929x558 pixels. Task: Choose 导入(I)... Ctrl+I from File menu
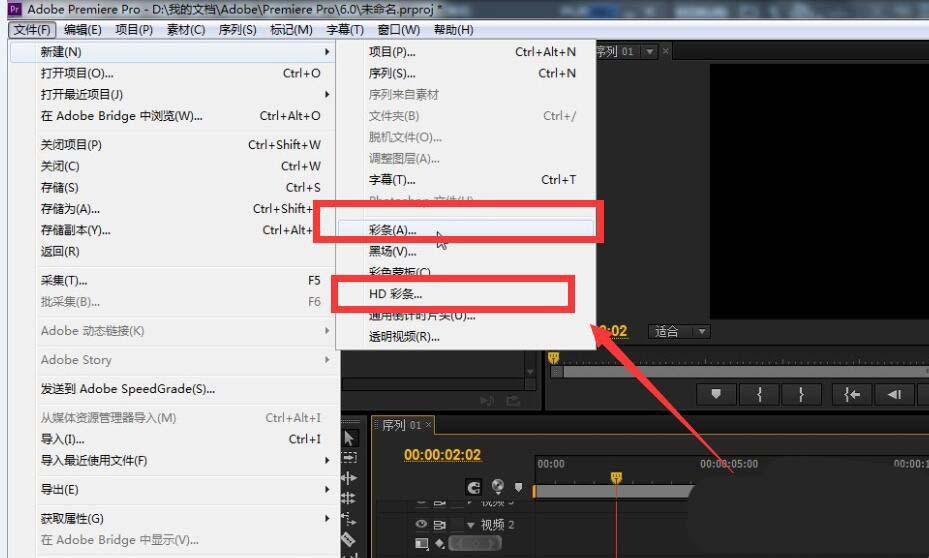pos(173,439)
